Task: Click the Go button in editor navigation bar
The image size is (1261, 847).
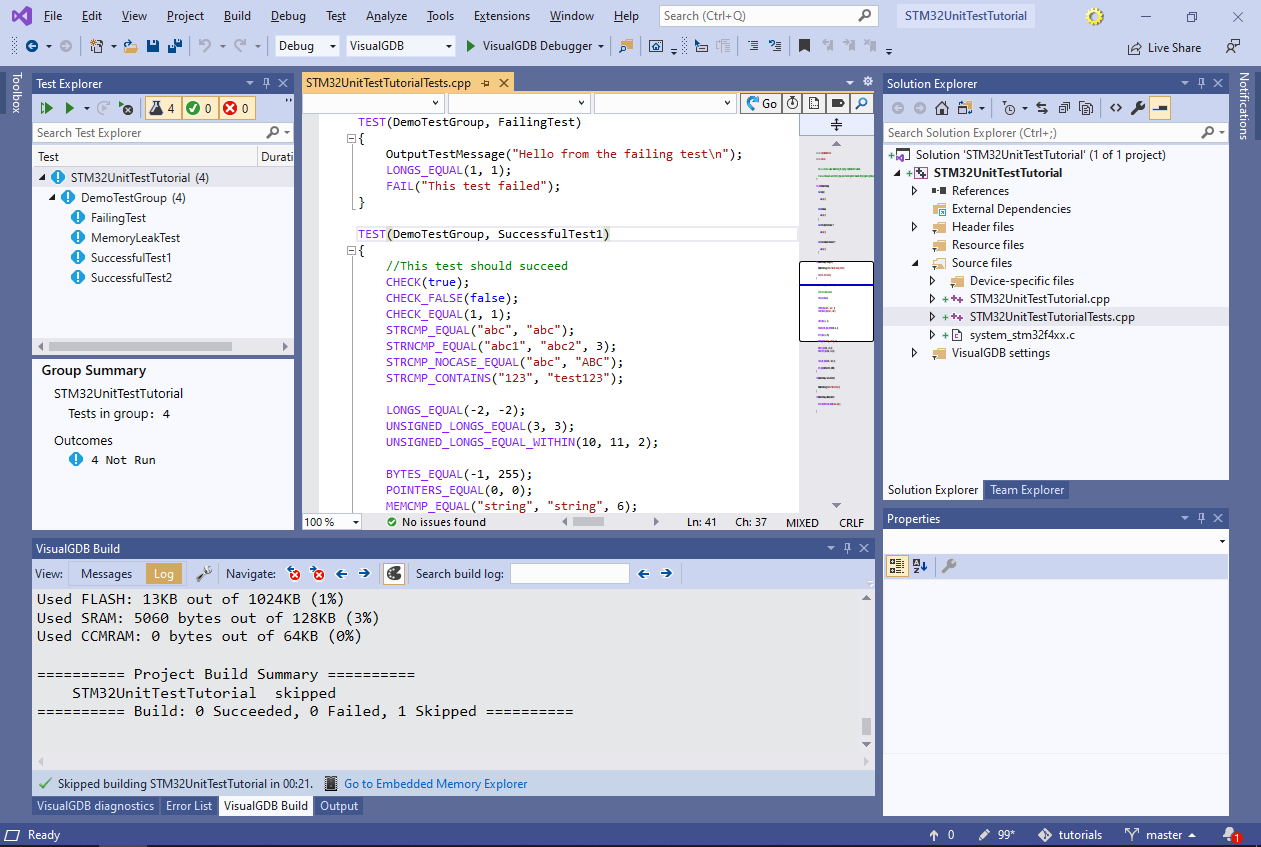Action: [761, 103]
